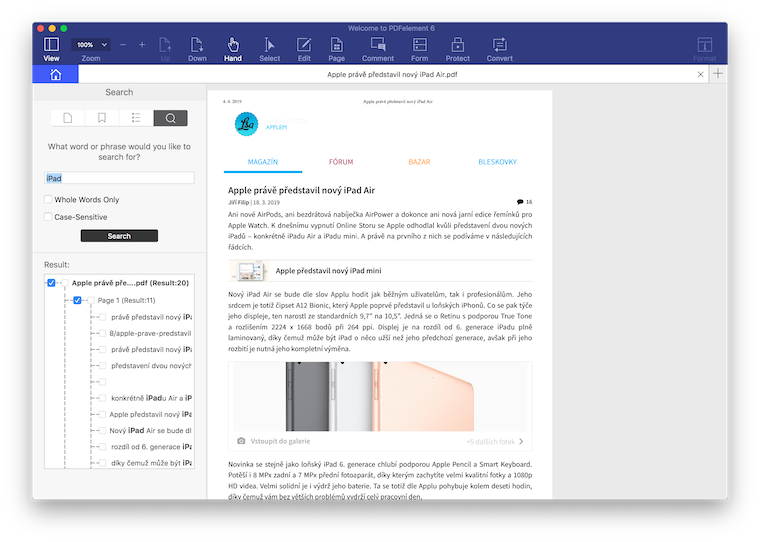The image size is (760, 542).
Task: Go to the Home tab icon
Action: click(55, 74)
